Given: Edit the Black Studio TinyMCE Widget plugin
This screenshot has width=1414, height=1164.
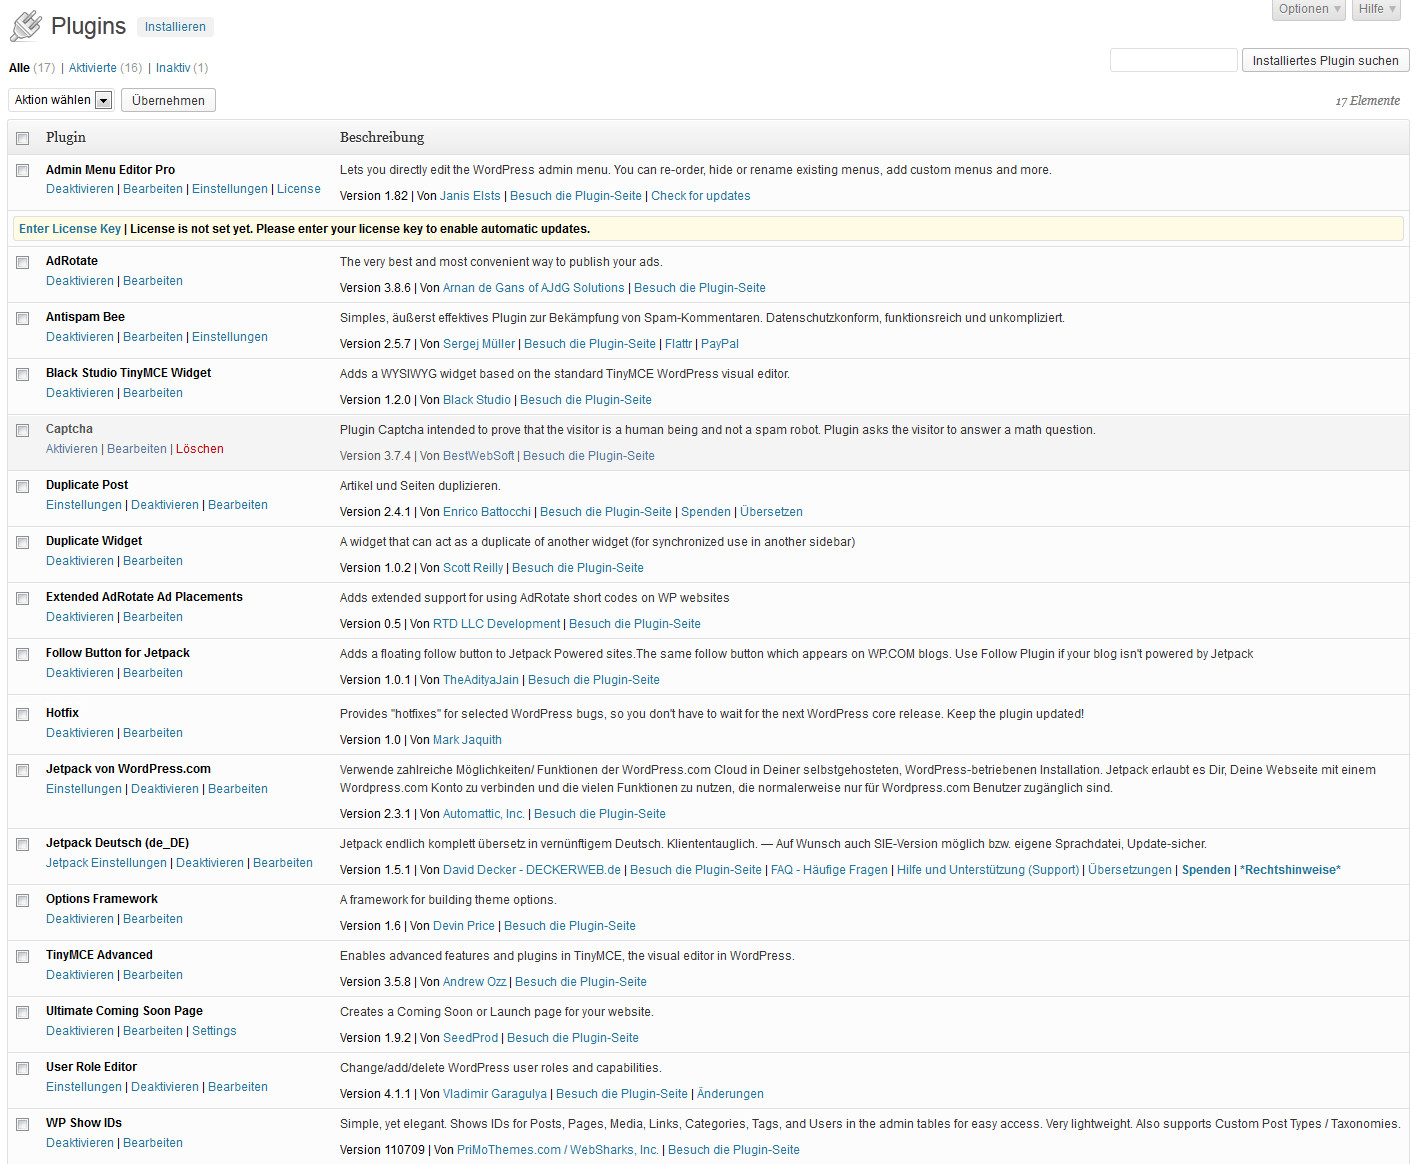Looking at the screenshot, I should pos(153,393).
